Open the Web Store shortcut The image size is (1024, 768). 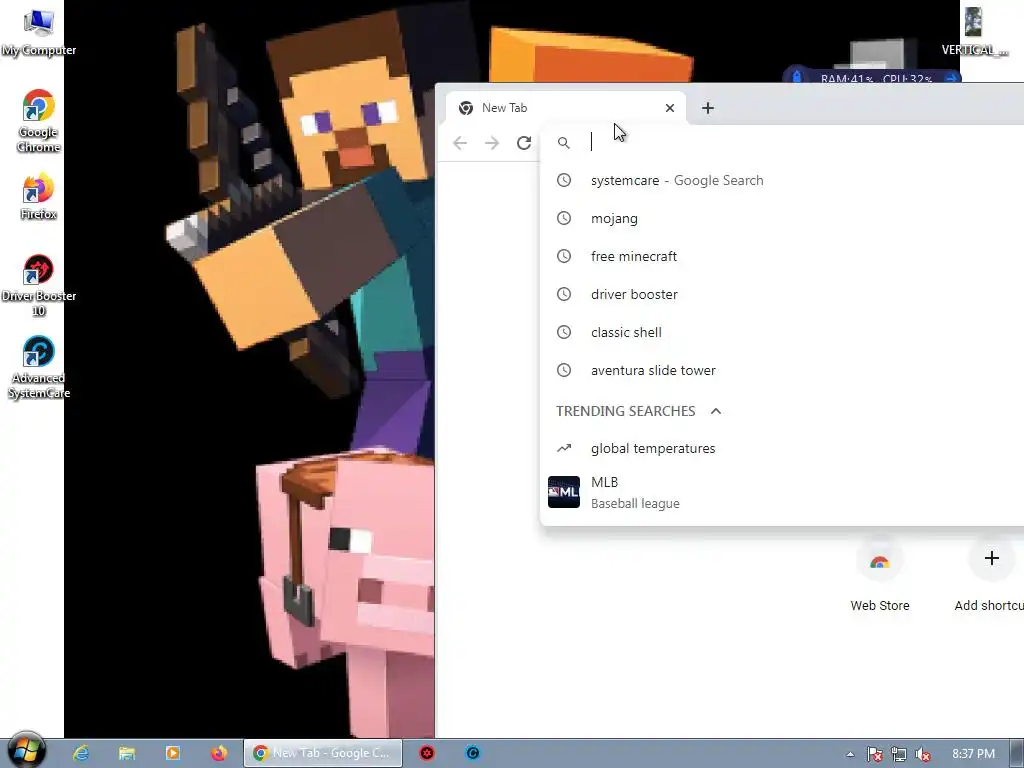[879, 577]
